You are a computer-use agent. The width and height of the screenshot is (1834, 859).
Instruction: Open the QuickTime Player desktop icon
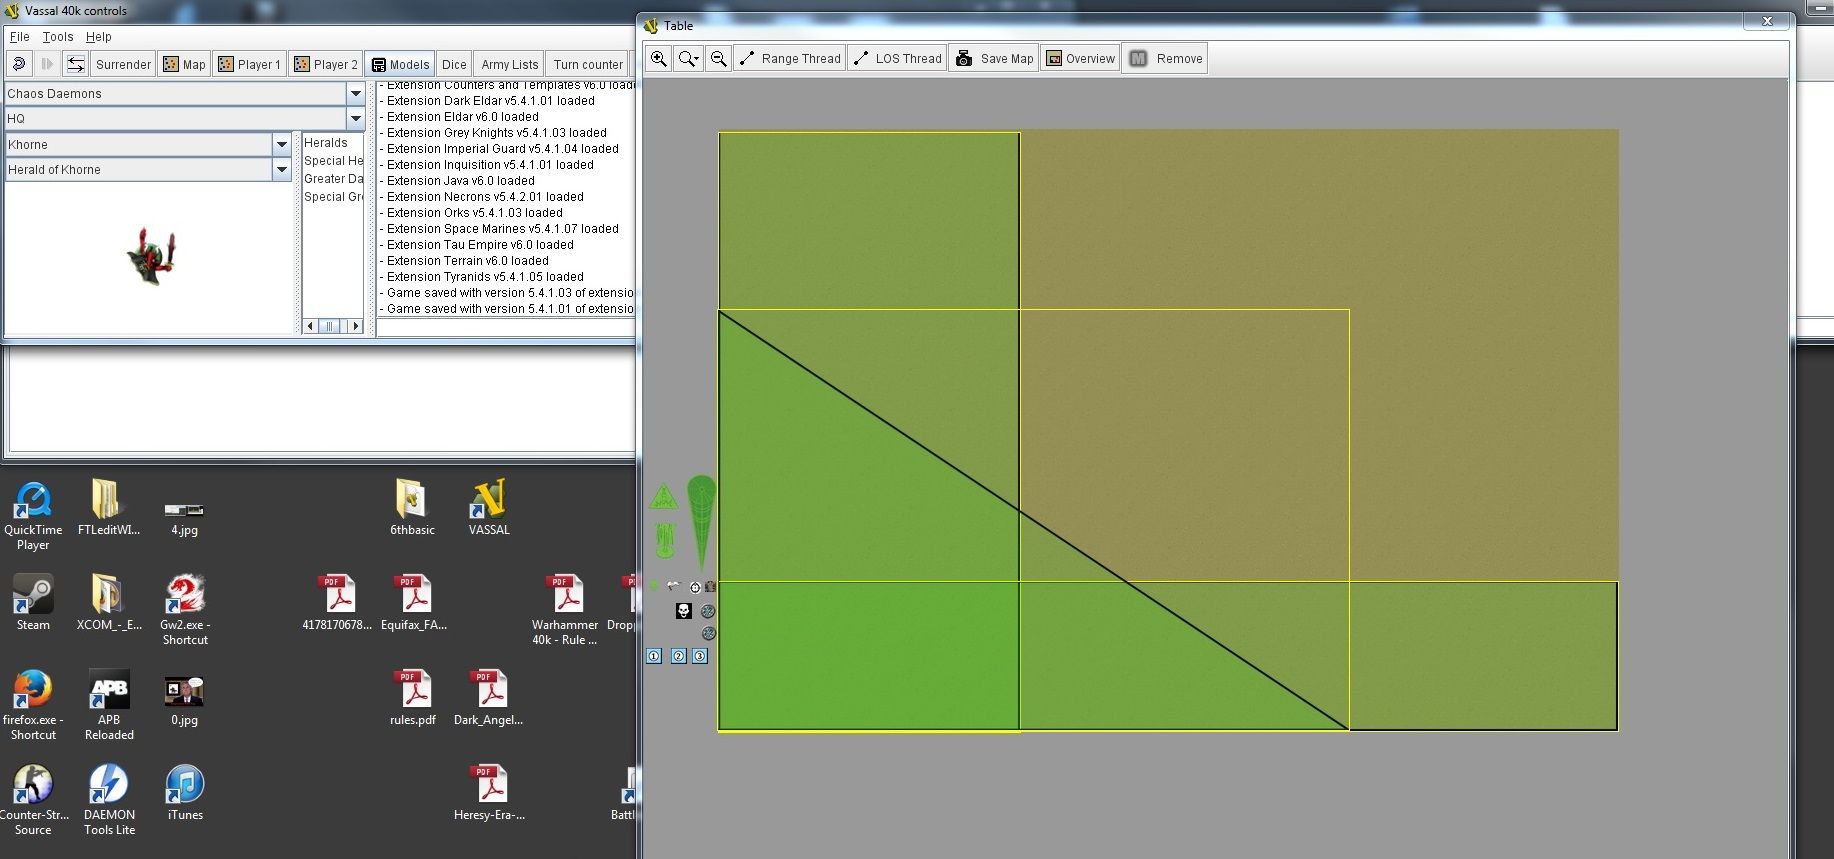[33, 515]
